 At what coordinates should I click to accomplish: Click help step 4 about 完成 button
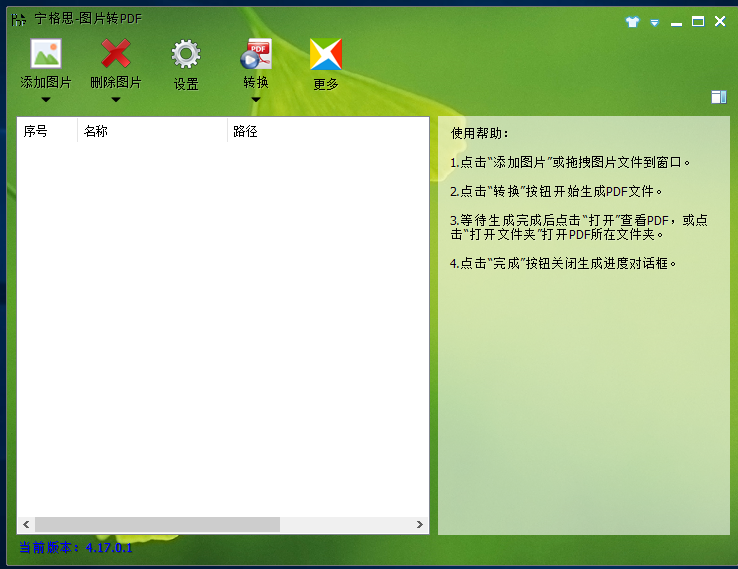[563, 264]
